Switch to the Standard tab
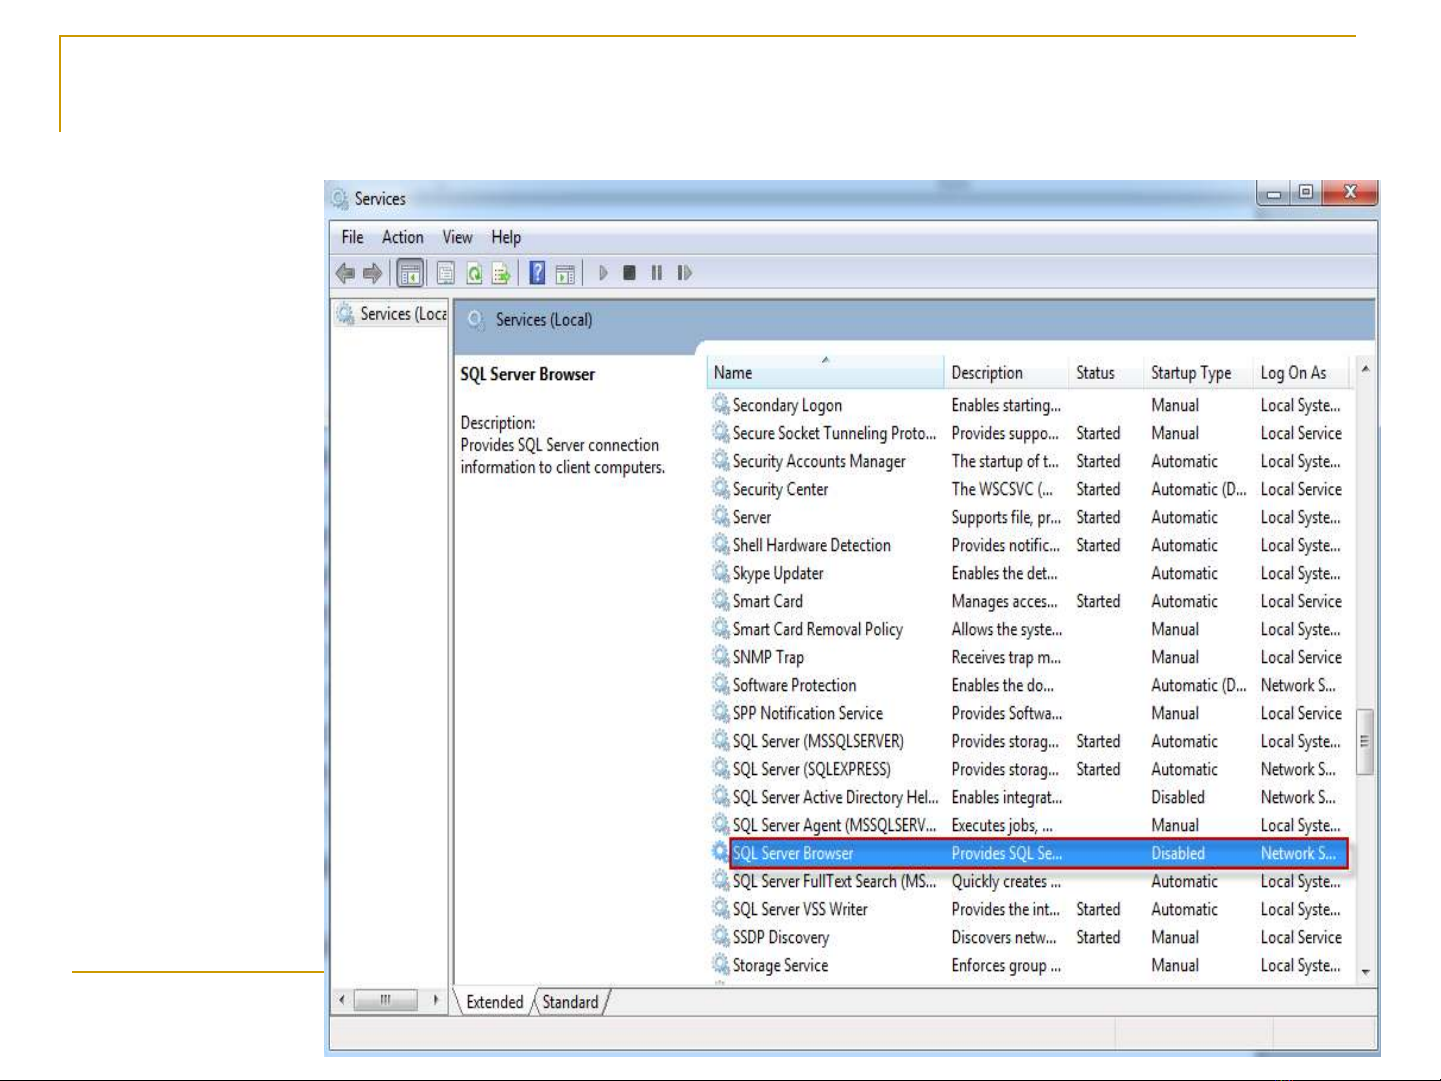 click(570, 1002)
